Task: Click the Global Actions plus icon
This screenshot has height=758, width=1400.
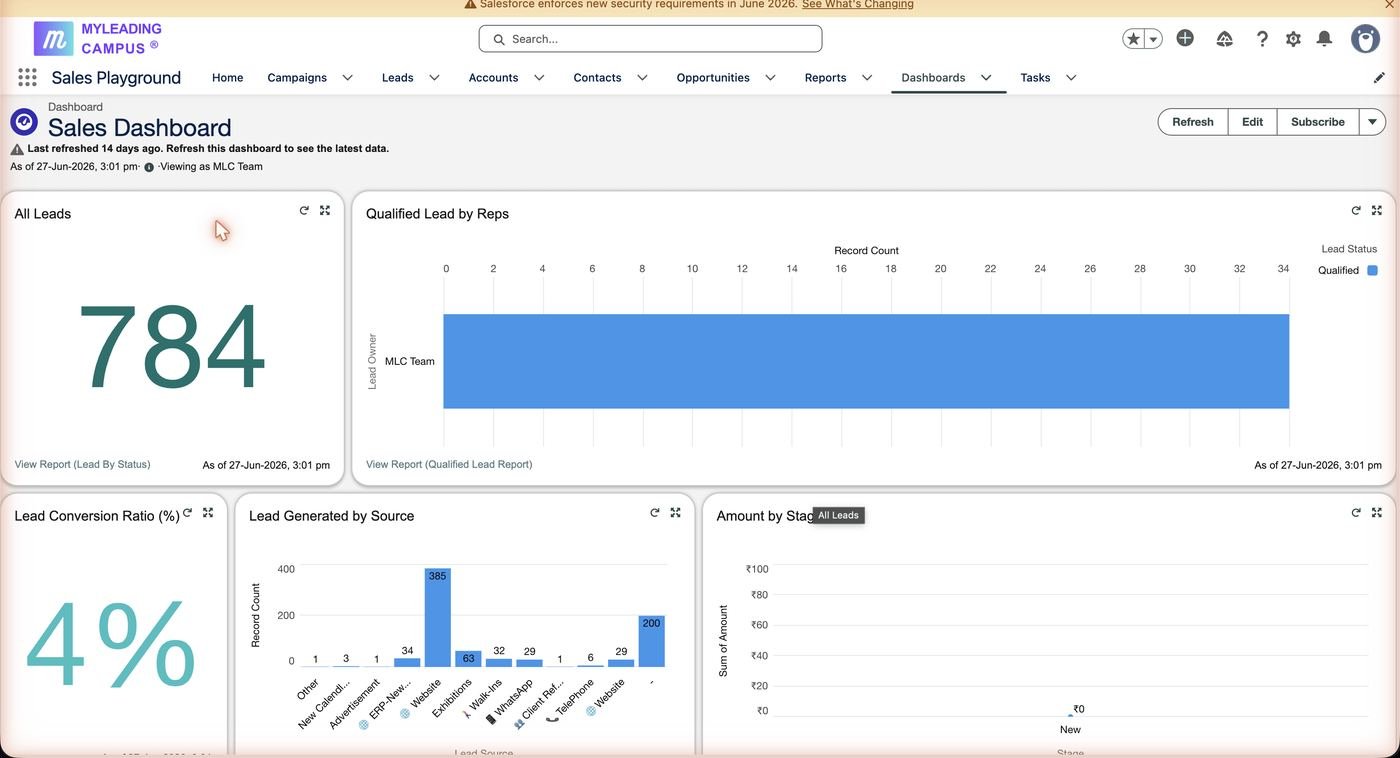Action: point(1185,38)
